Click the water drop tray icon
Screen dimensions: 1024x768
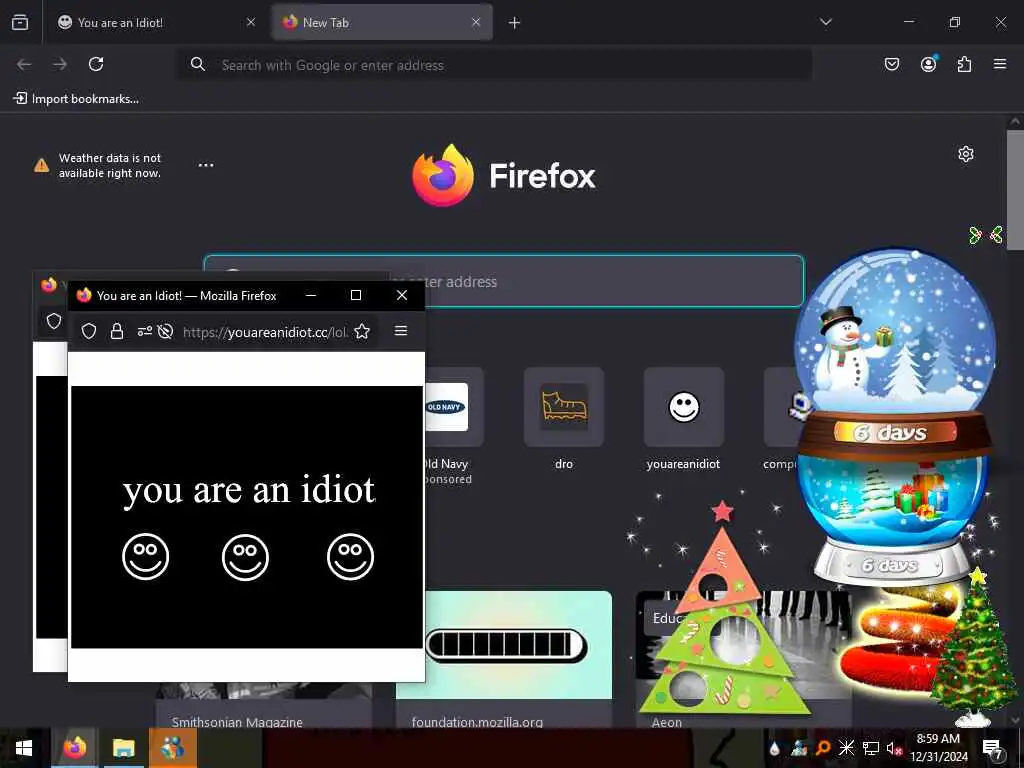(775, 748)
